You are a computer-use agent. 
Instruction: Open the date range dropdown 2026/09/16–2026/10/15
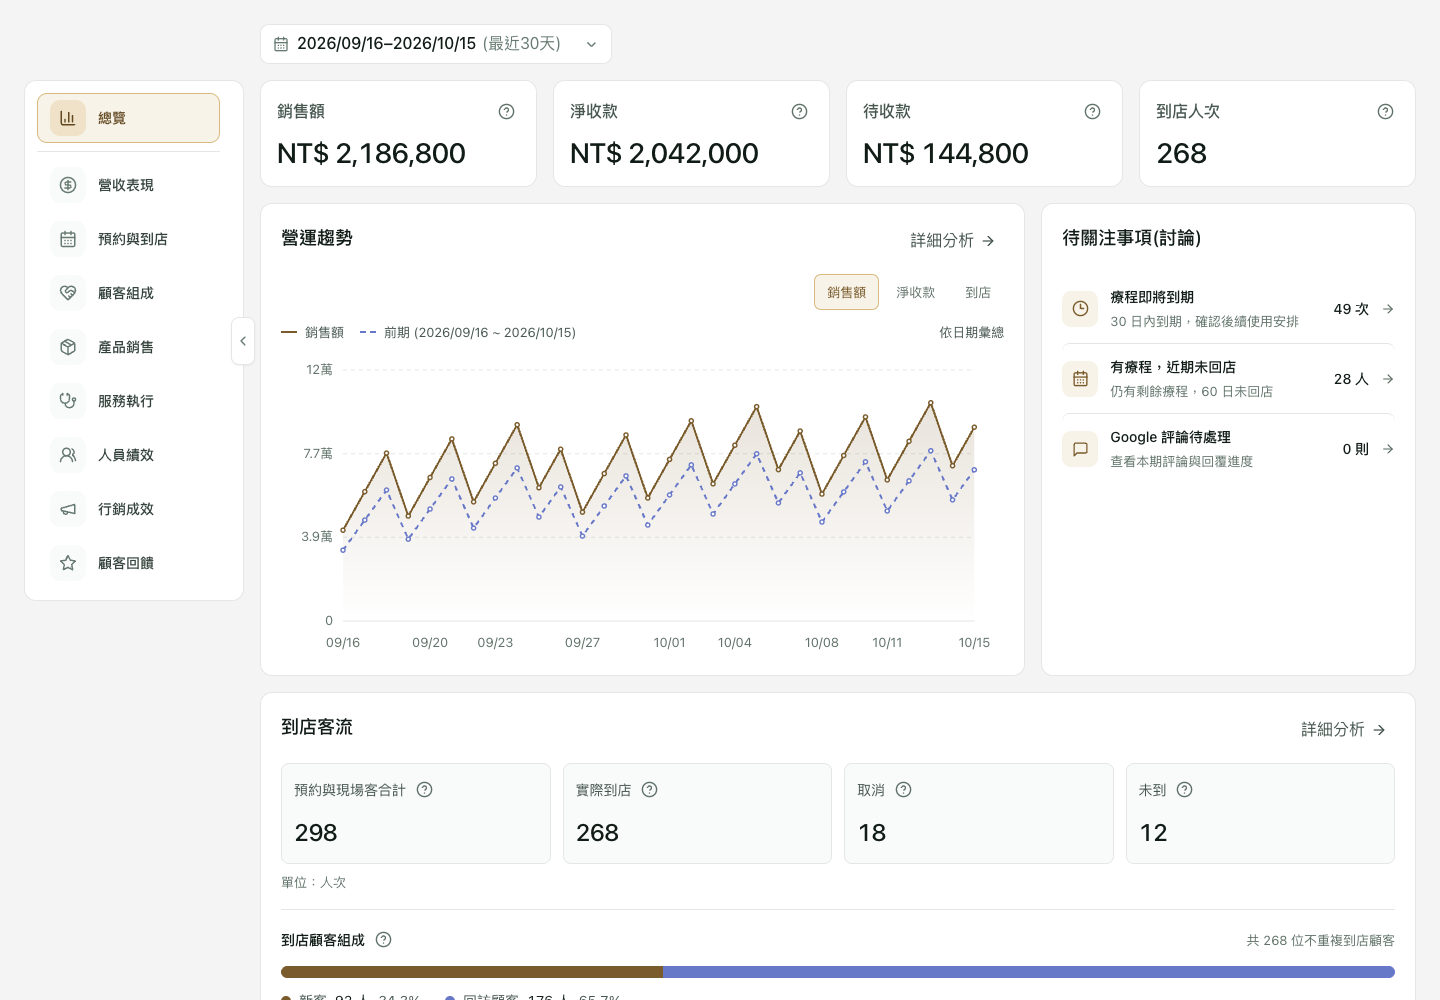[436, 44]
